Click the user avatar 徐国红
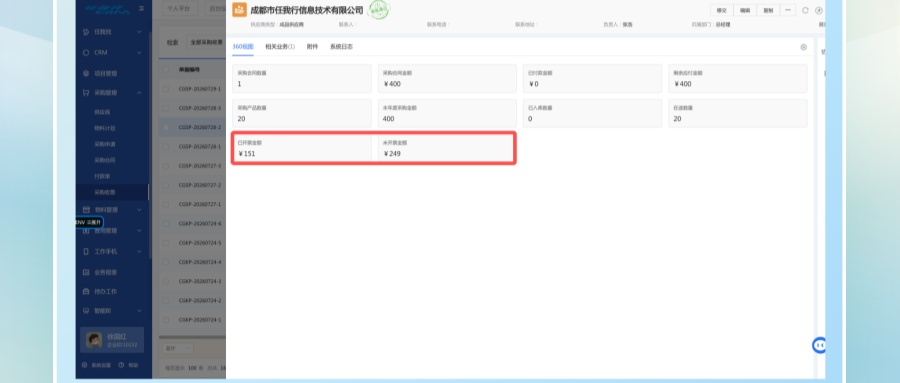Viewport: 900px width, 383px height. point(94,340)
